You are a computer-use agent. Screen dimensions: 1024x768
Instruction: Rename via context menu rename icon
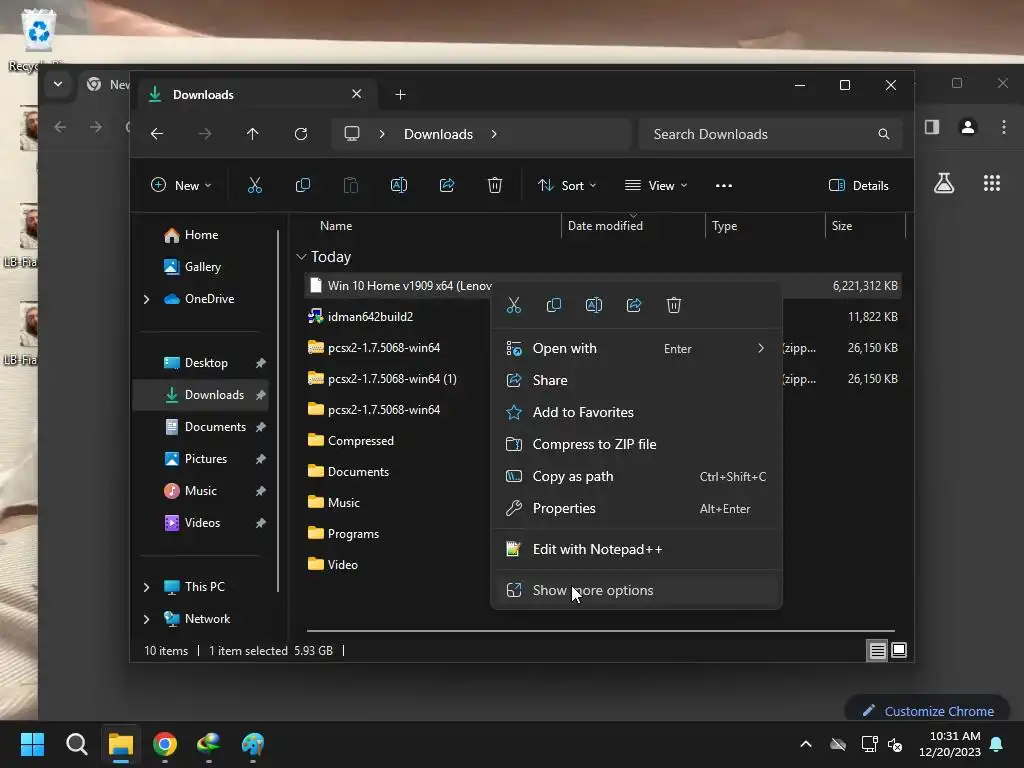[594, 305]
